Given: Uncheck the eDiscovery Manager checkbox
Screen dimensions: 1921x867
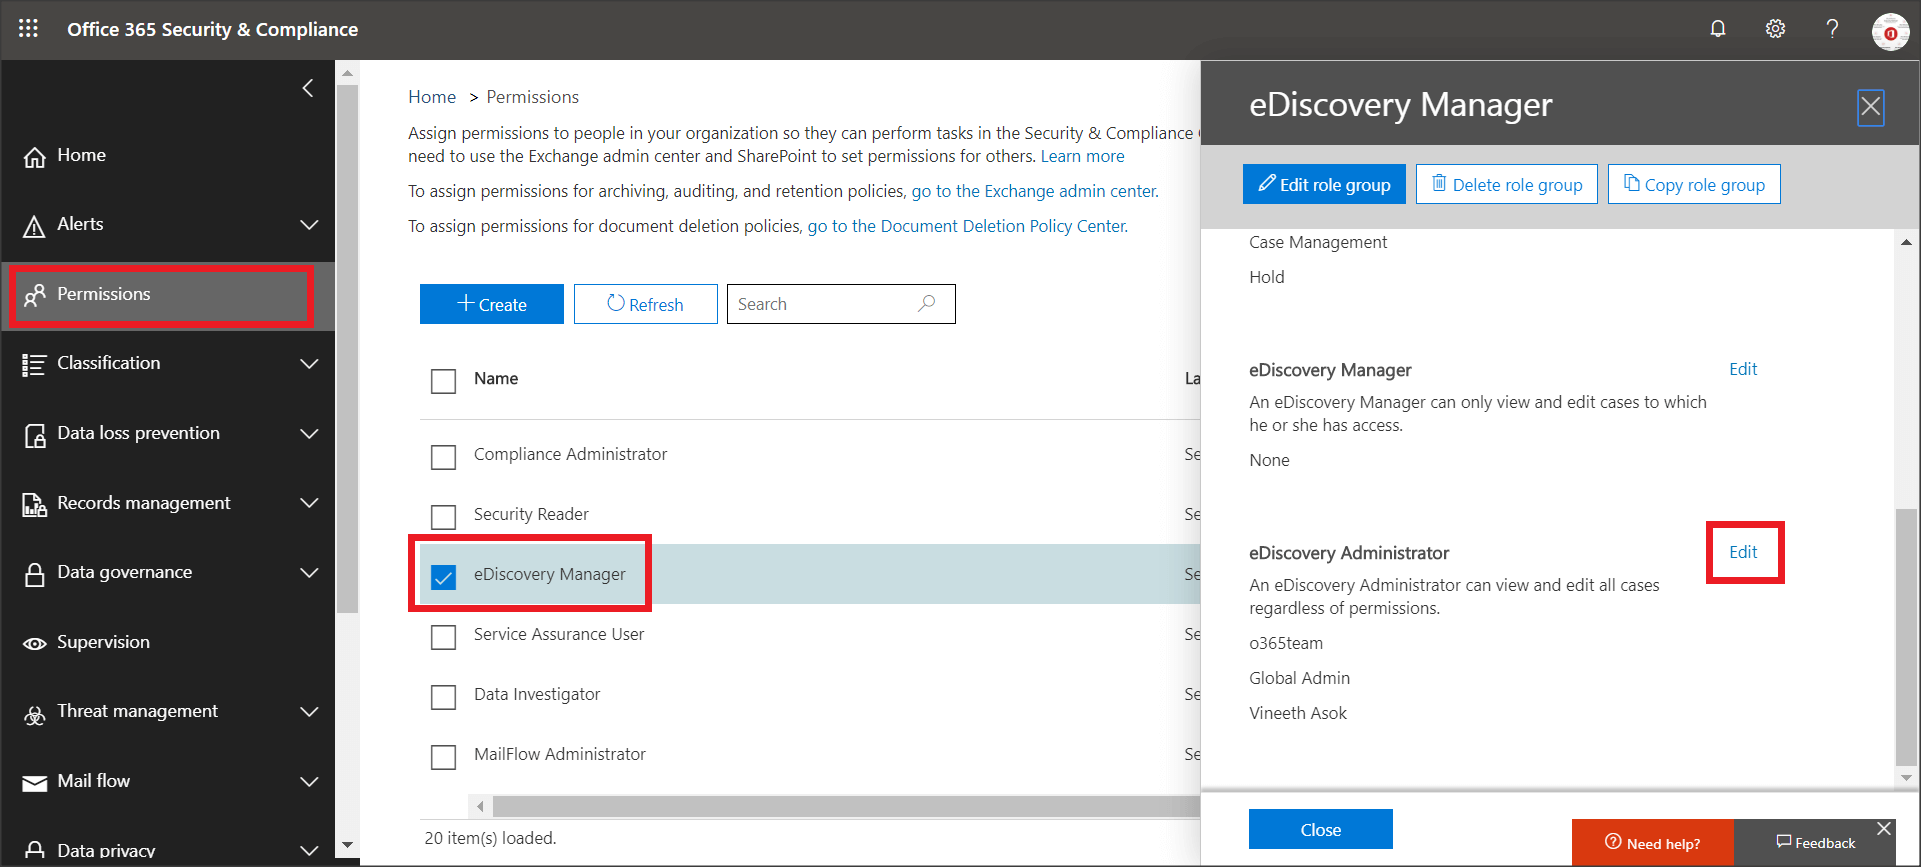Looking at the screenshot, I should 443,577.
